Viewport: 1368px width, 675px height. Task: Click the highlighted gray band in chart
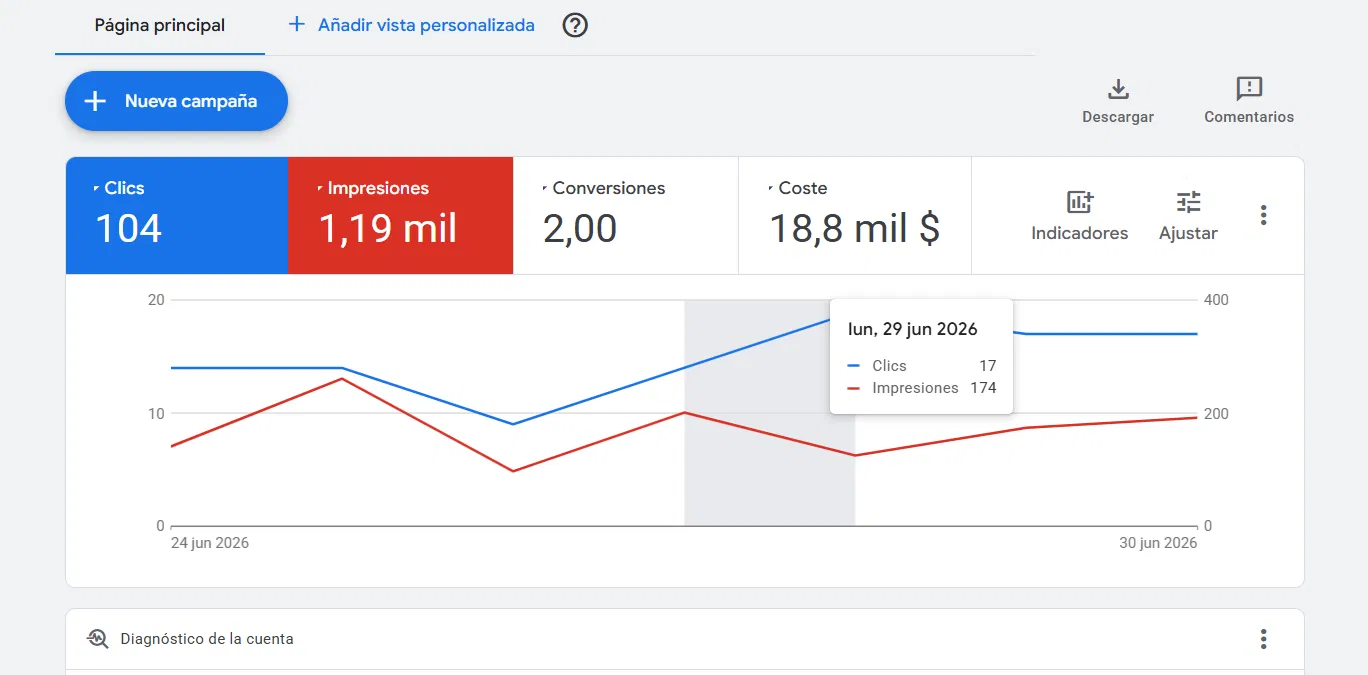click(769, 412)
